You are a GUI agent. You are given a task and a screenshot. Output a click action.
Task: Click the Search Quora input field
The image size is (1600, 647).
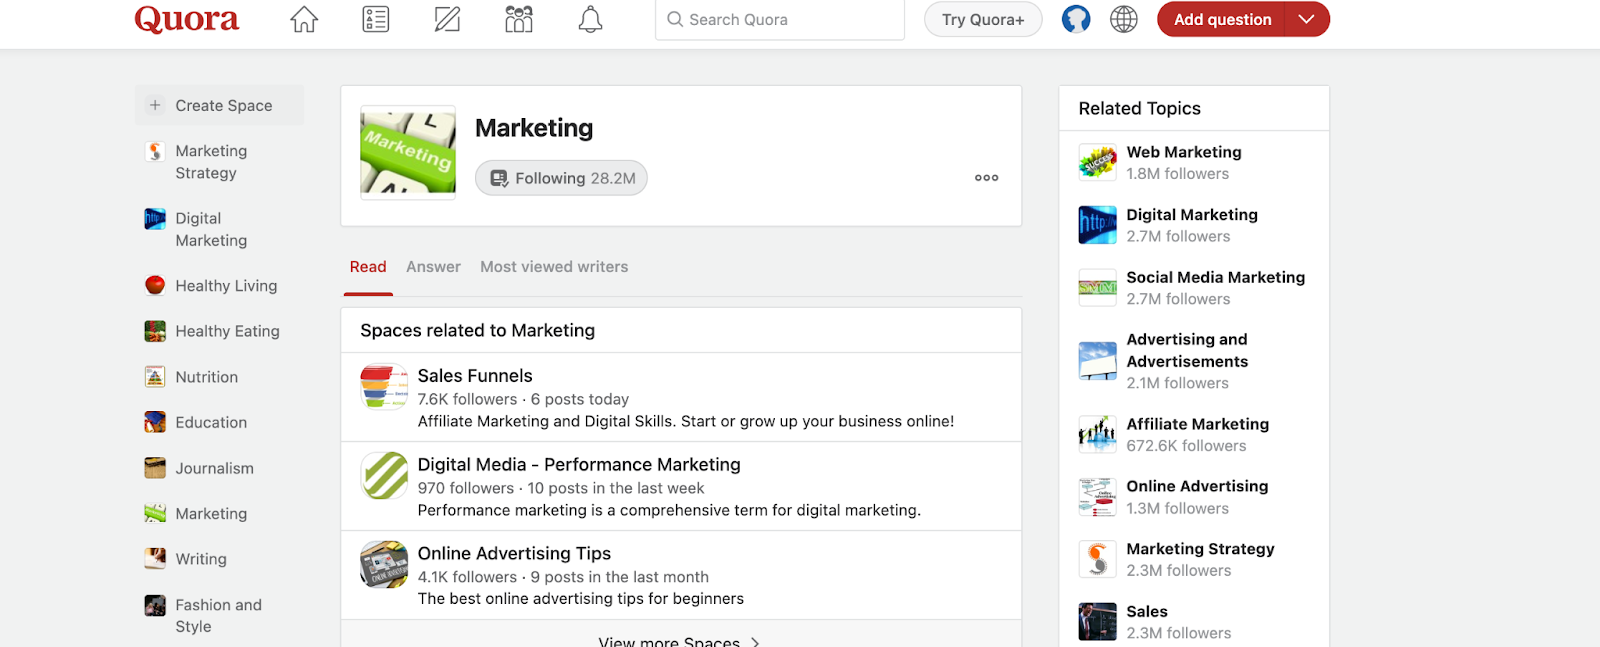pyautogui.click(x=780, y=19)
